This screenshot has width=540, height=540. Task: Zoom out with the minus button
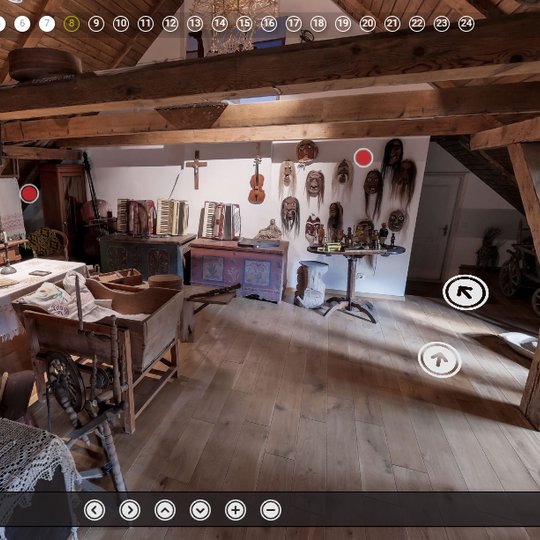271,510
